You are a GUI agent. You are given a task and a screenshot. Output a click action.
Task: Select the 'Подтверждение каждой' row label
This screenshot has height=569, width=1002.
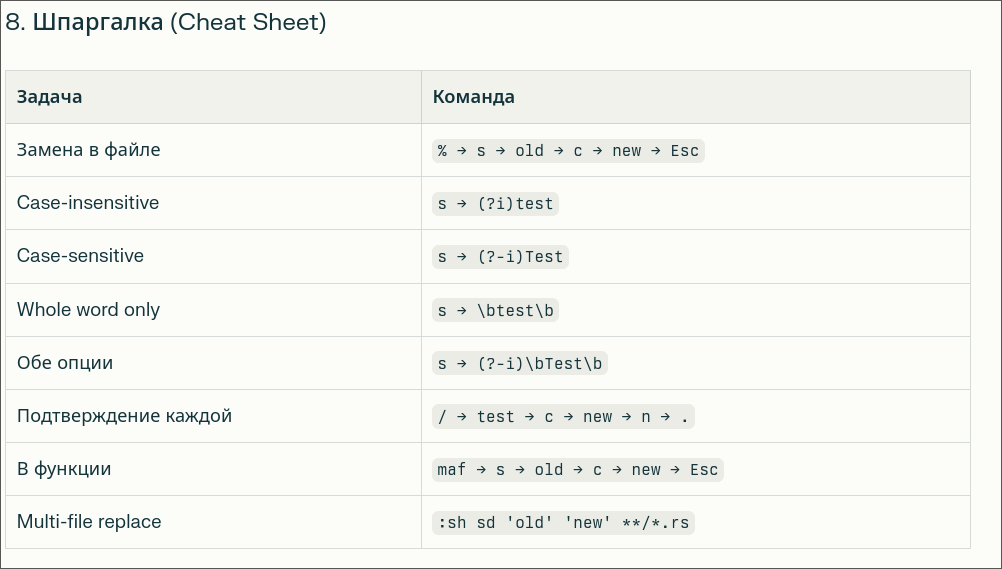(x=124, y=416)
